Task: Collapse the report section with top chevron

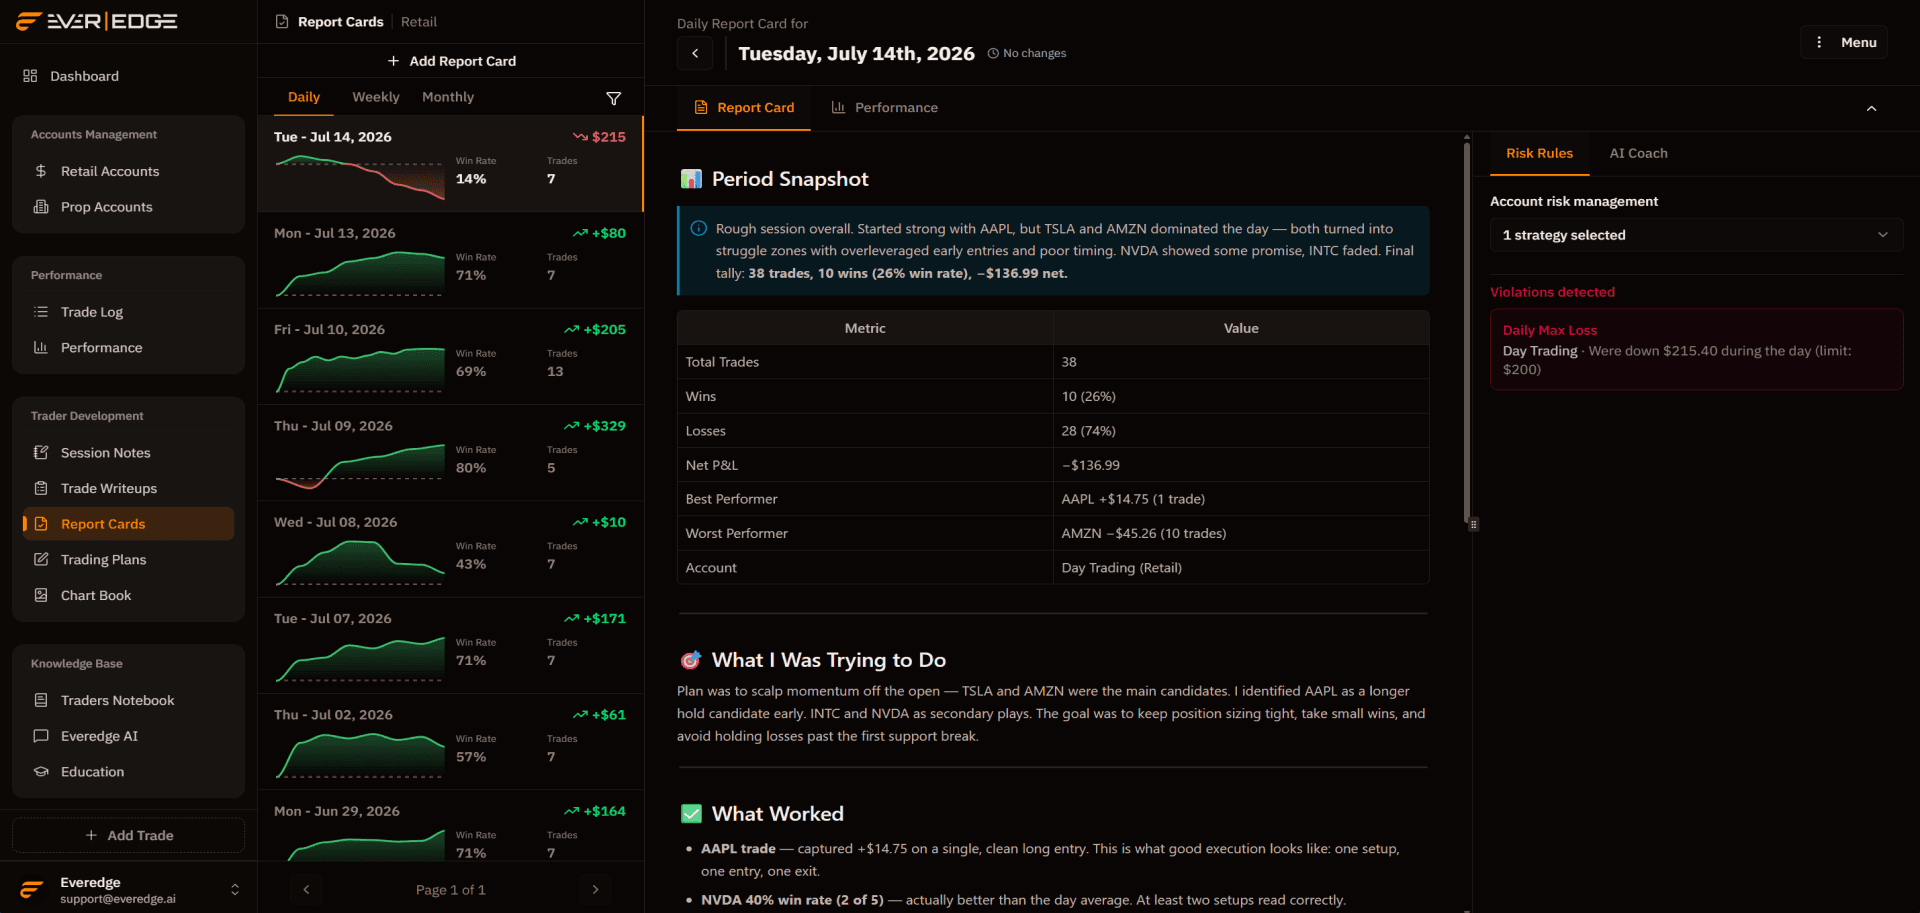Action: tap(1872, 108)
